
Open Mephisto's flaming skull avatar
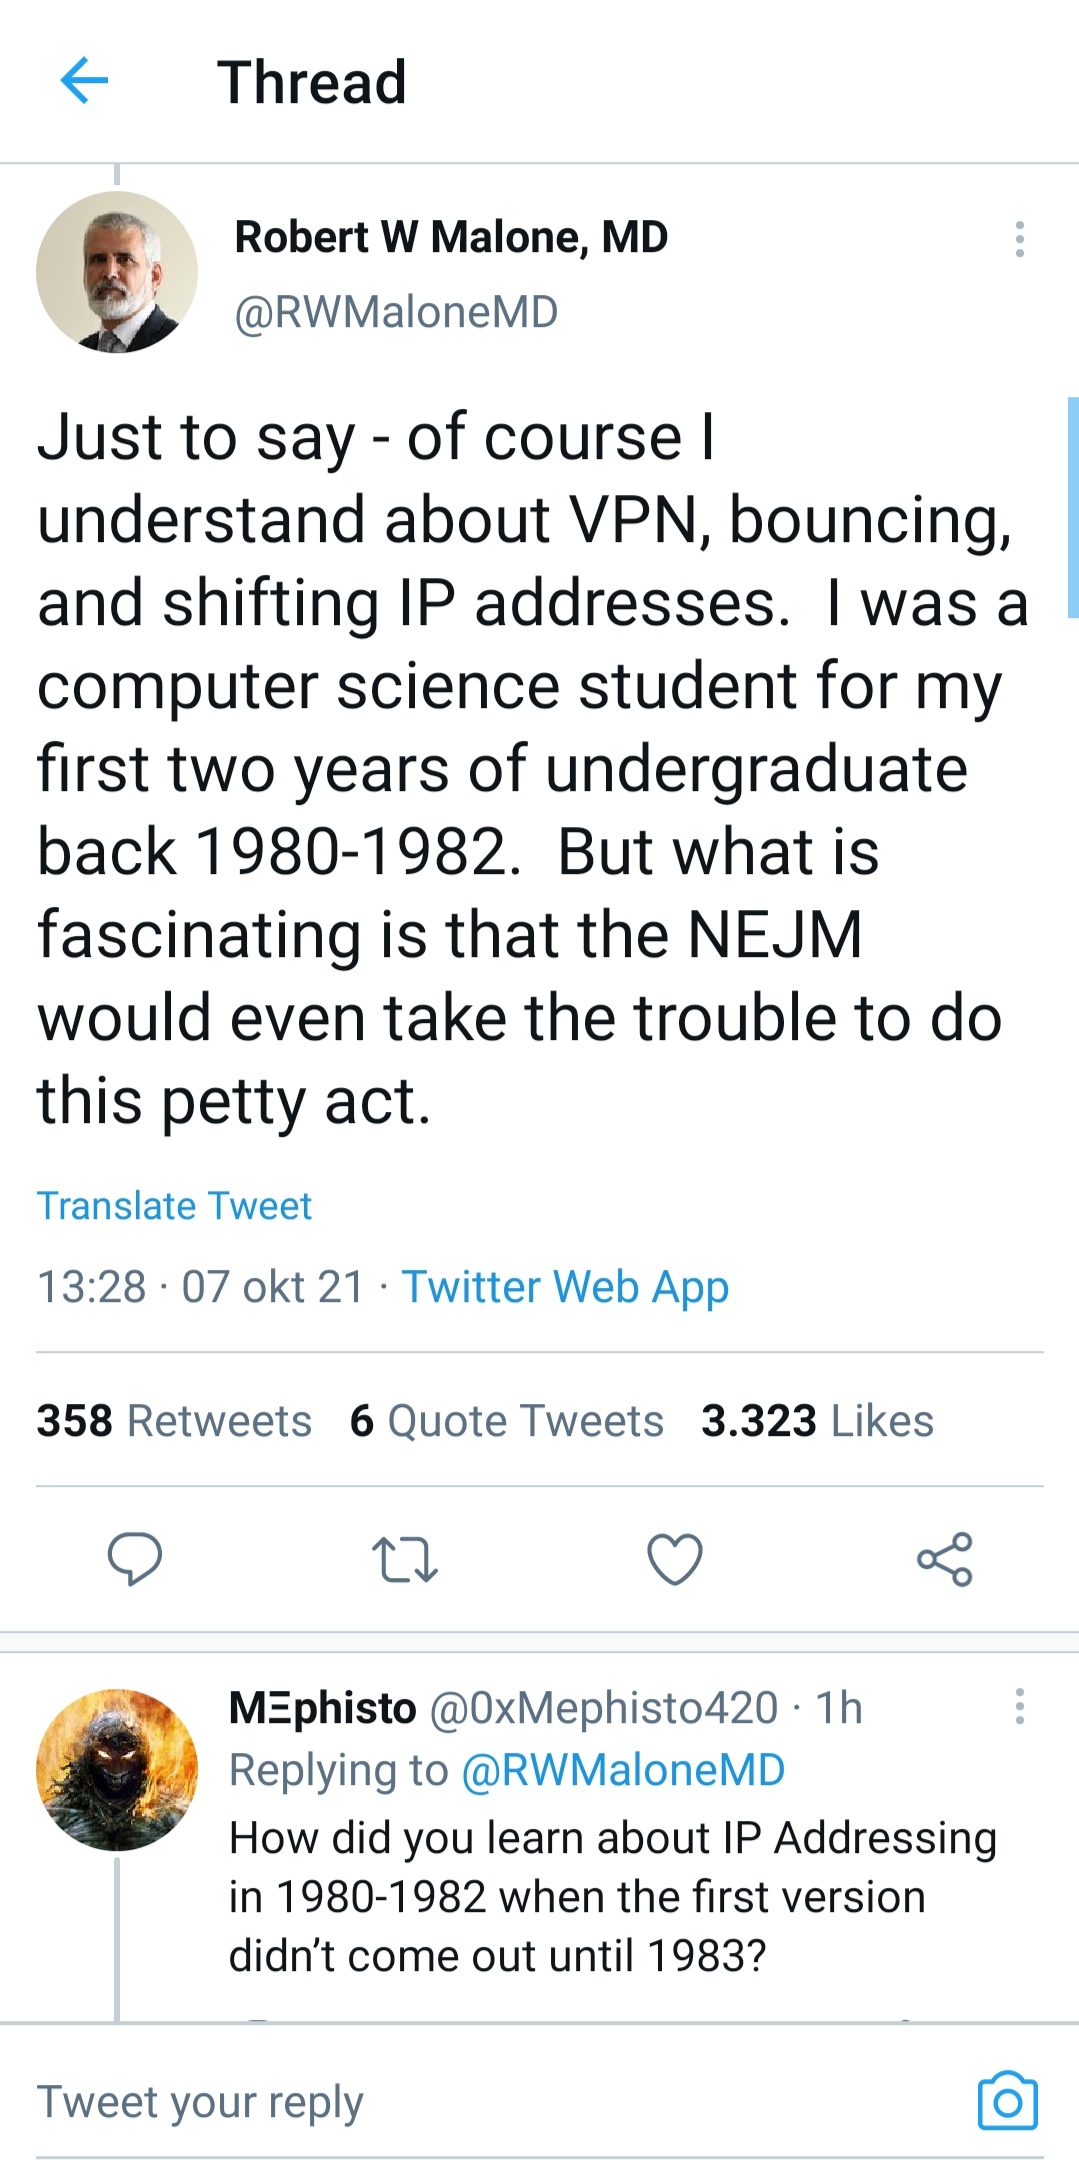(117, 1769)
